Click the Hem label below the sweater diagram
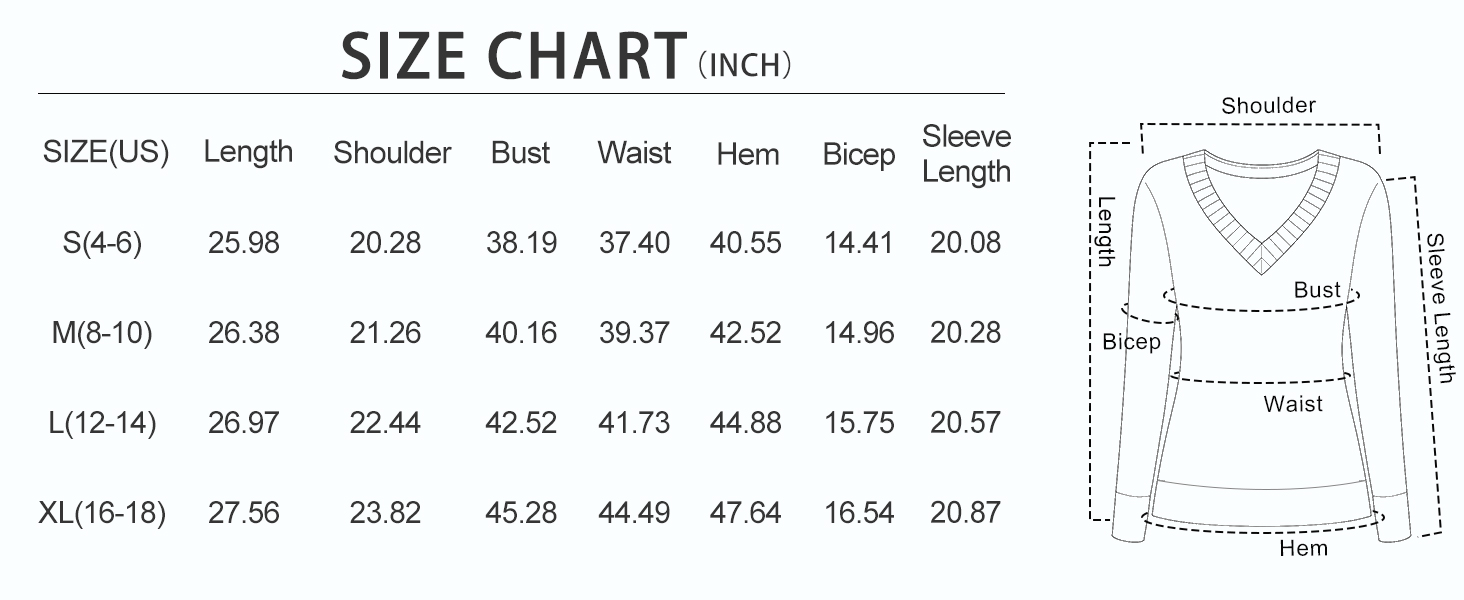Image resolution: width=1464 pixels, height=600 pixels. click(x=1303, y=548)
